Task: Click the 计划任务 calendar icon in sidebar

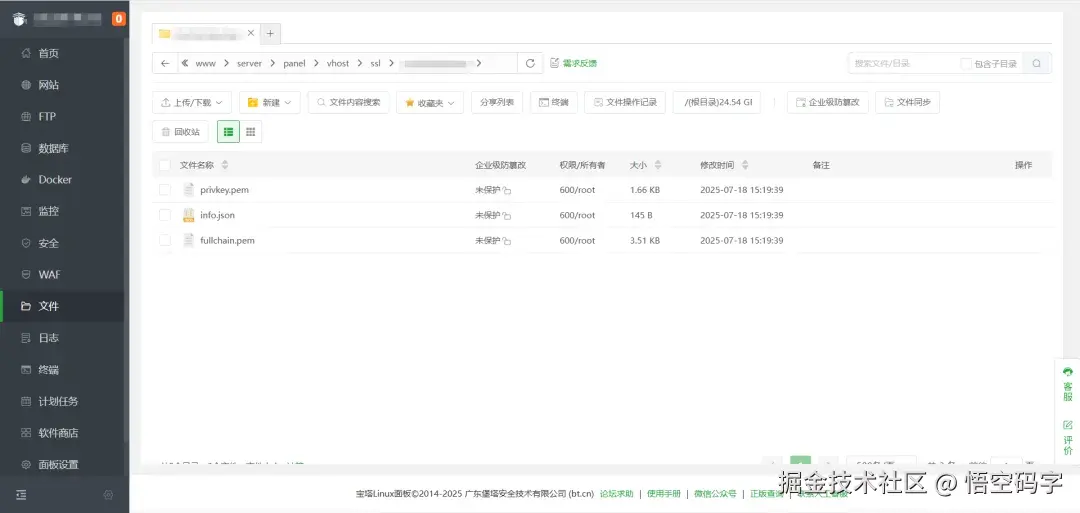Action: [x=26, y=401]
